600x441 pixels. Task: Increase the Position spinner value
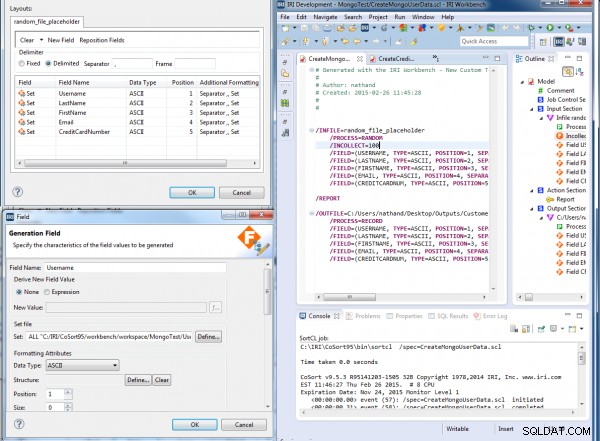[x=68, y=391]
